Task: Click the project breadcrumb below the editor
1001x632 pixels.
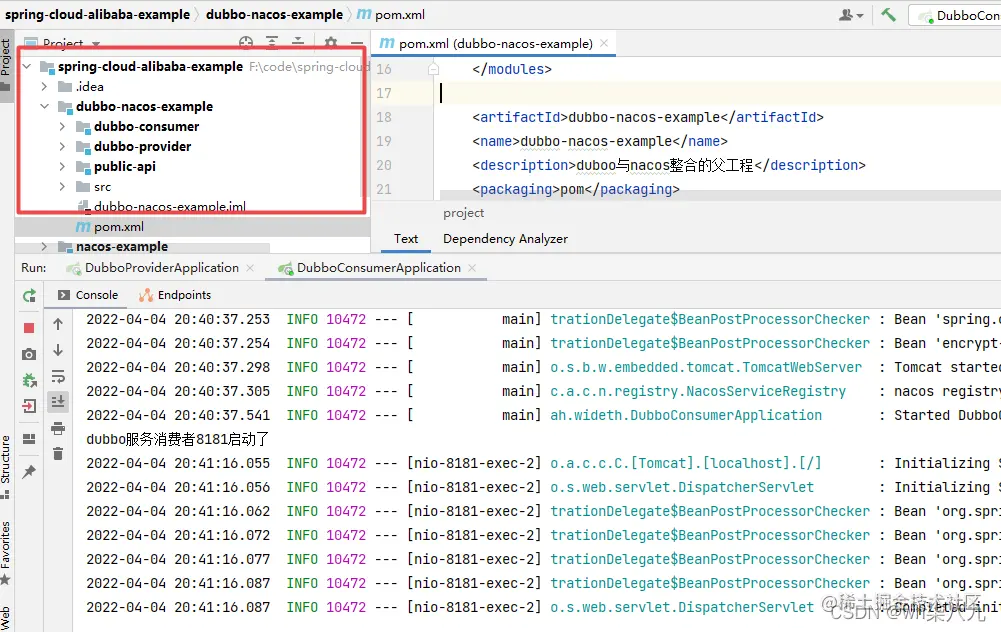Action: click(463, 213)
